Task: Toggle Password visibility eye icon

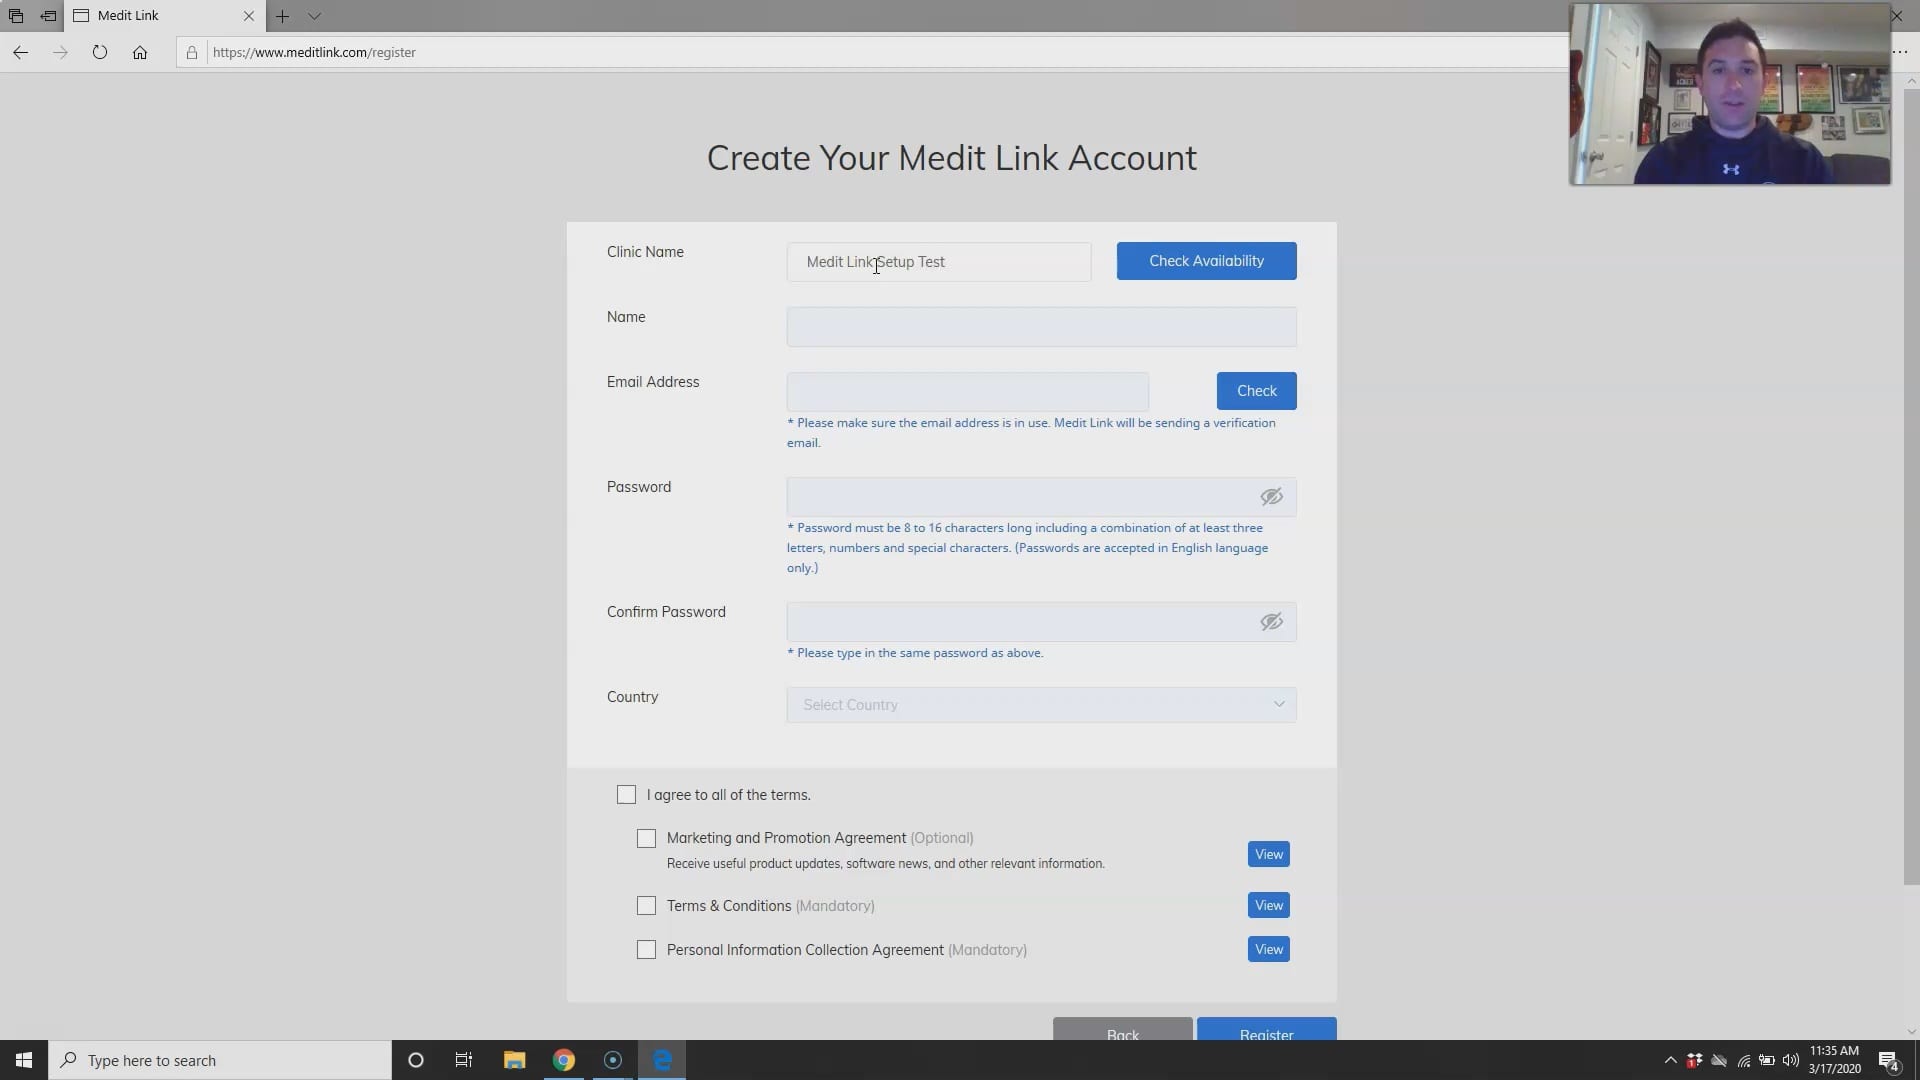Action: (1271, 497)
